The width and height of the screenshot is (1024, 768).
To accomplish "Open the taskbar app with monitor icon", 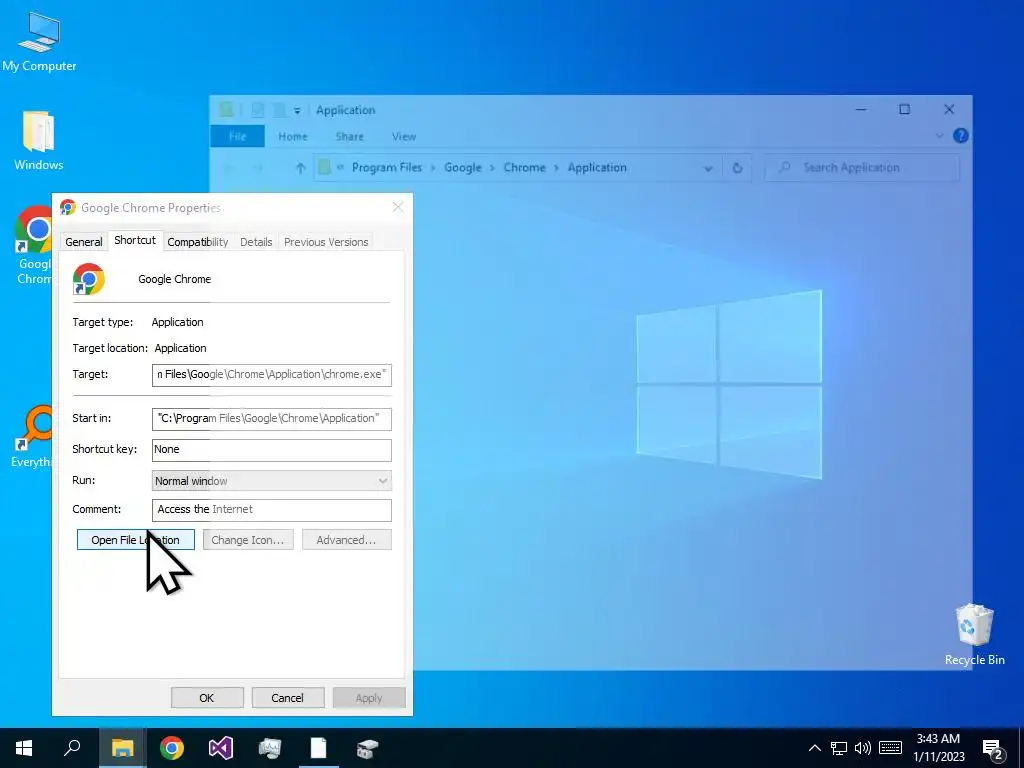I will (x=270, y=748).
